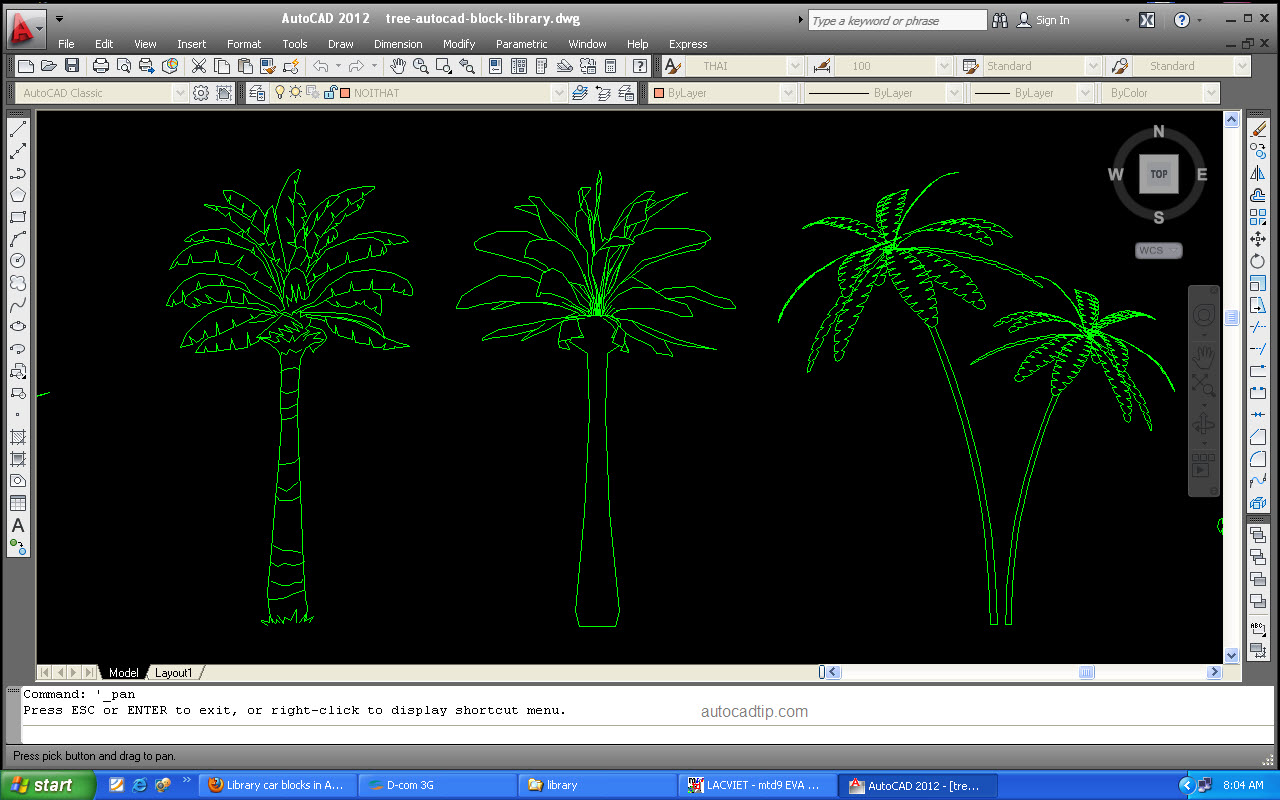Expand the ByColor plot style dropdown

click(x=1211, y=93)
